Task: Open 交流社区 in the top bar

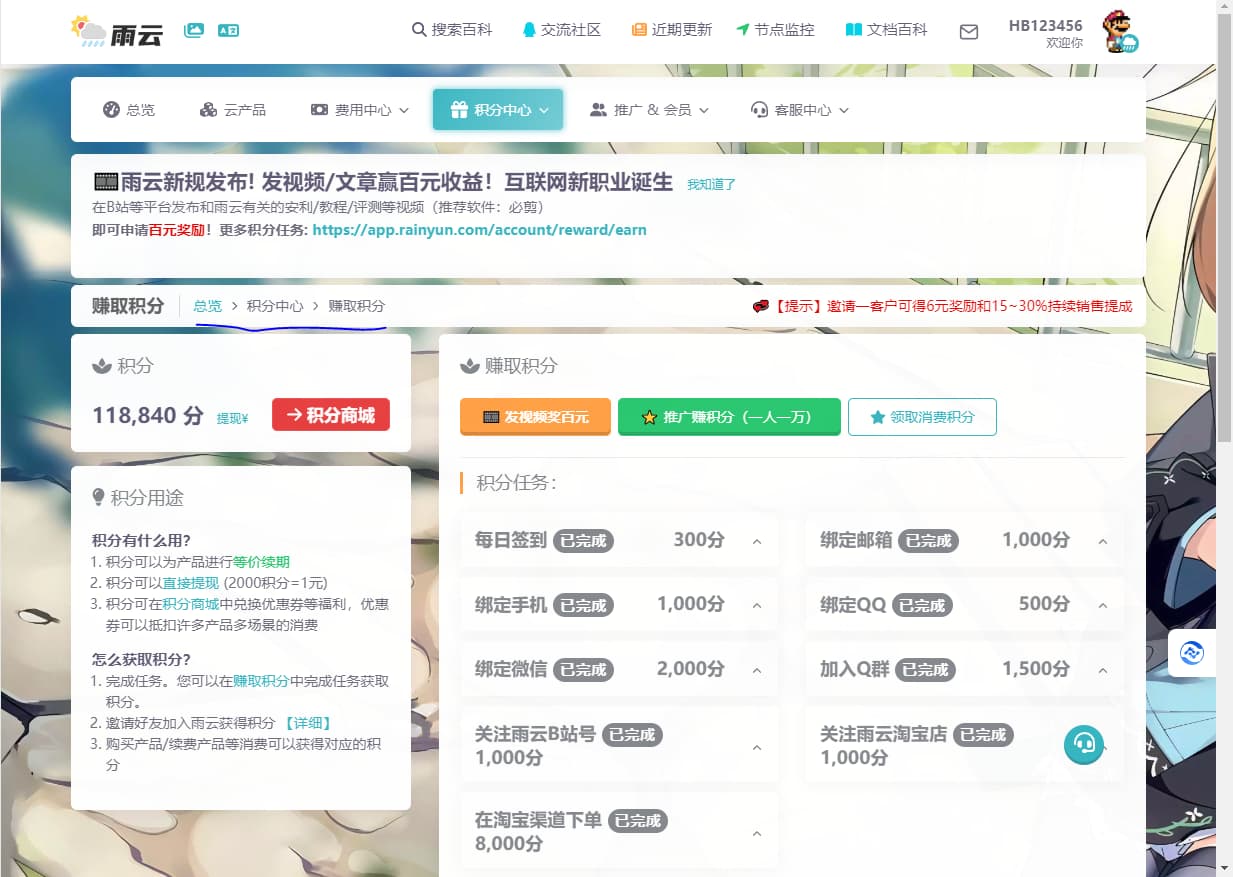Action: pos(562,30)
